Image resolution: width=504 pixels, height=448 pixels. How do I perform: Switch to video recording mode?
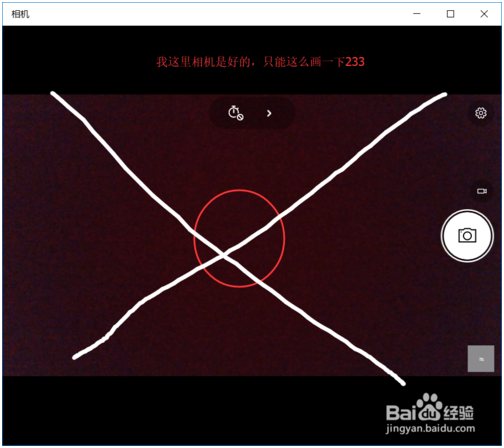pos(482,191)
